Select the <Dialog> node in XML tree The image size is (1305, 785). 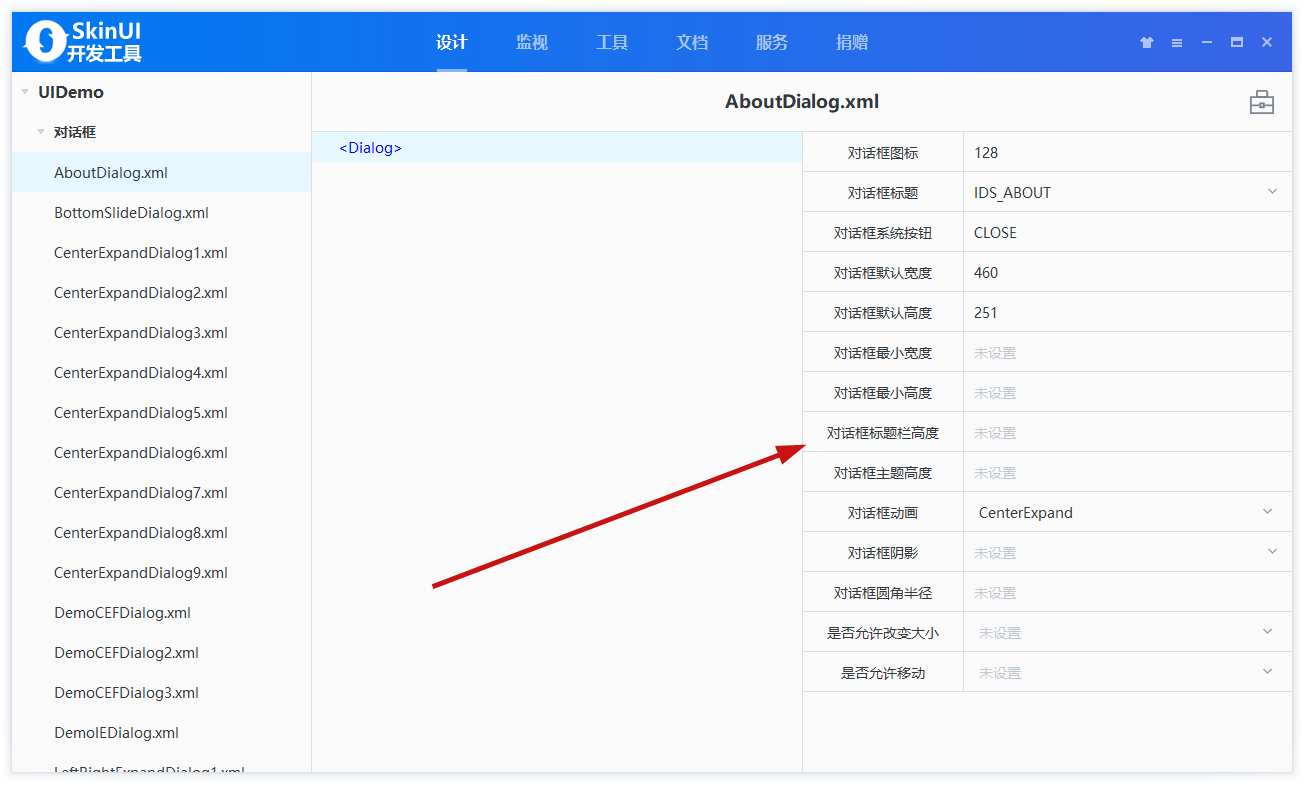pyautogui.click(x=557, y=147)
